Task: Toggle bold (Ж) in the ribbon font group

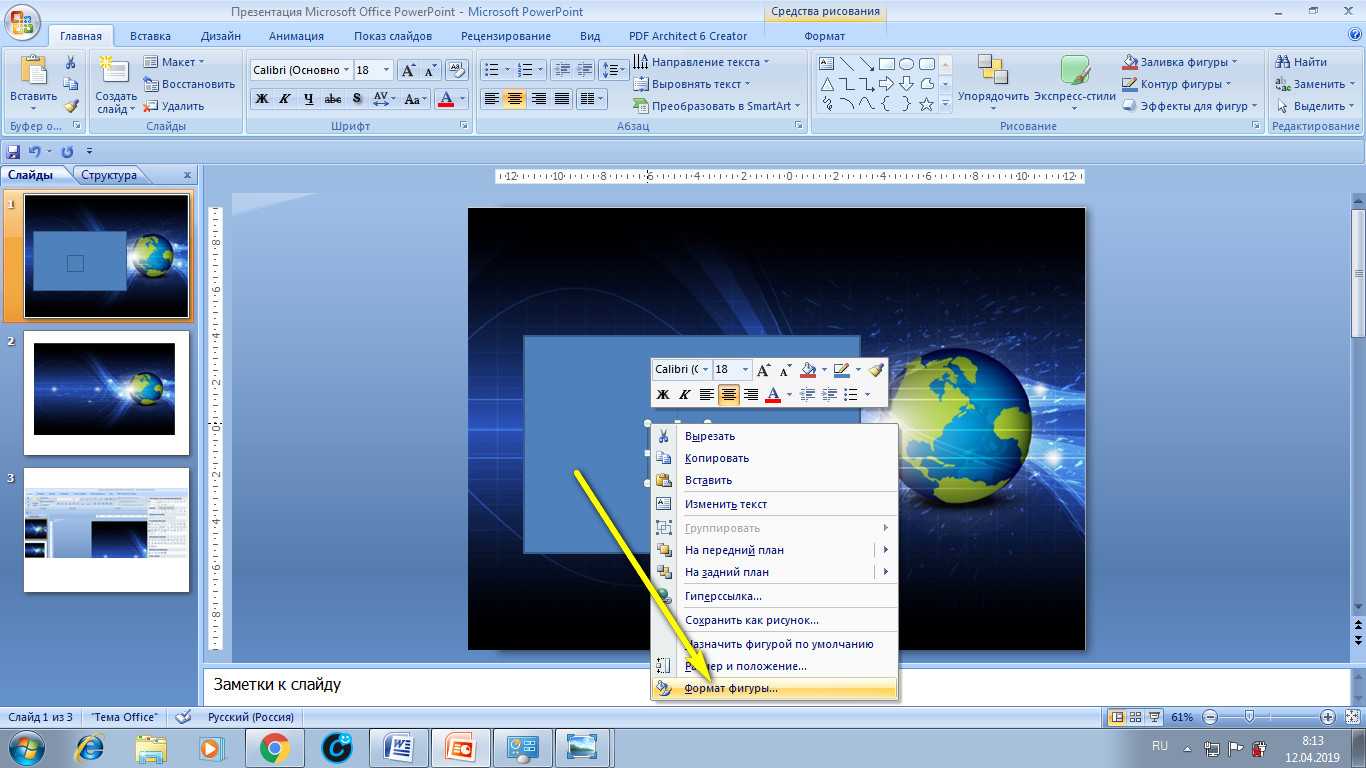Action: [262, 99]
